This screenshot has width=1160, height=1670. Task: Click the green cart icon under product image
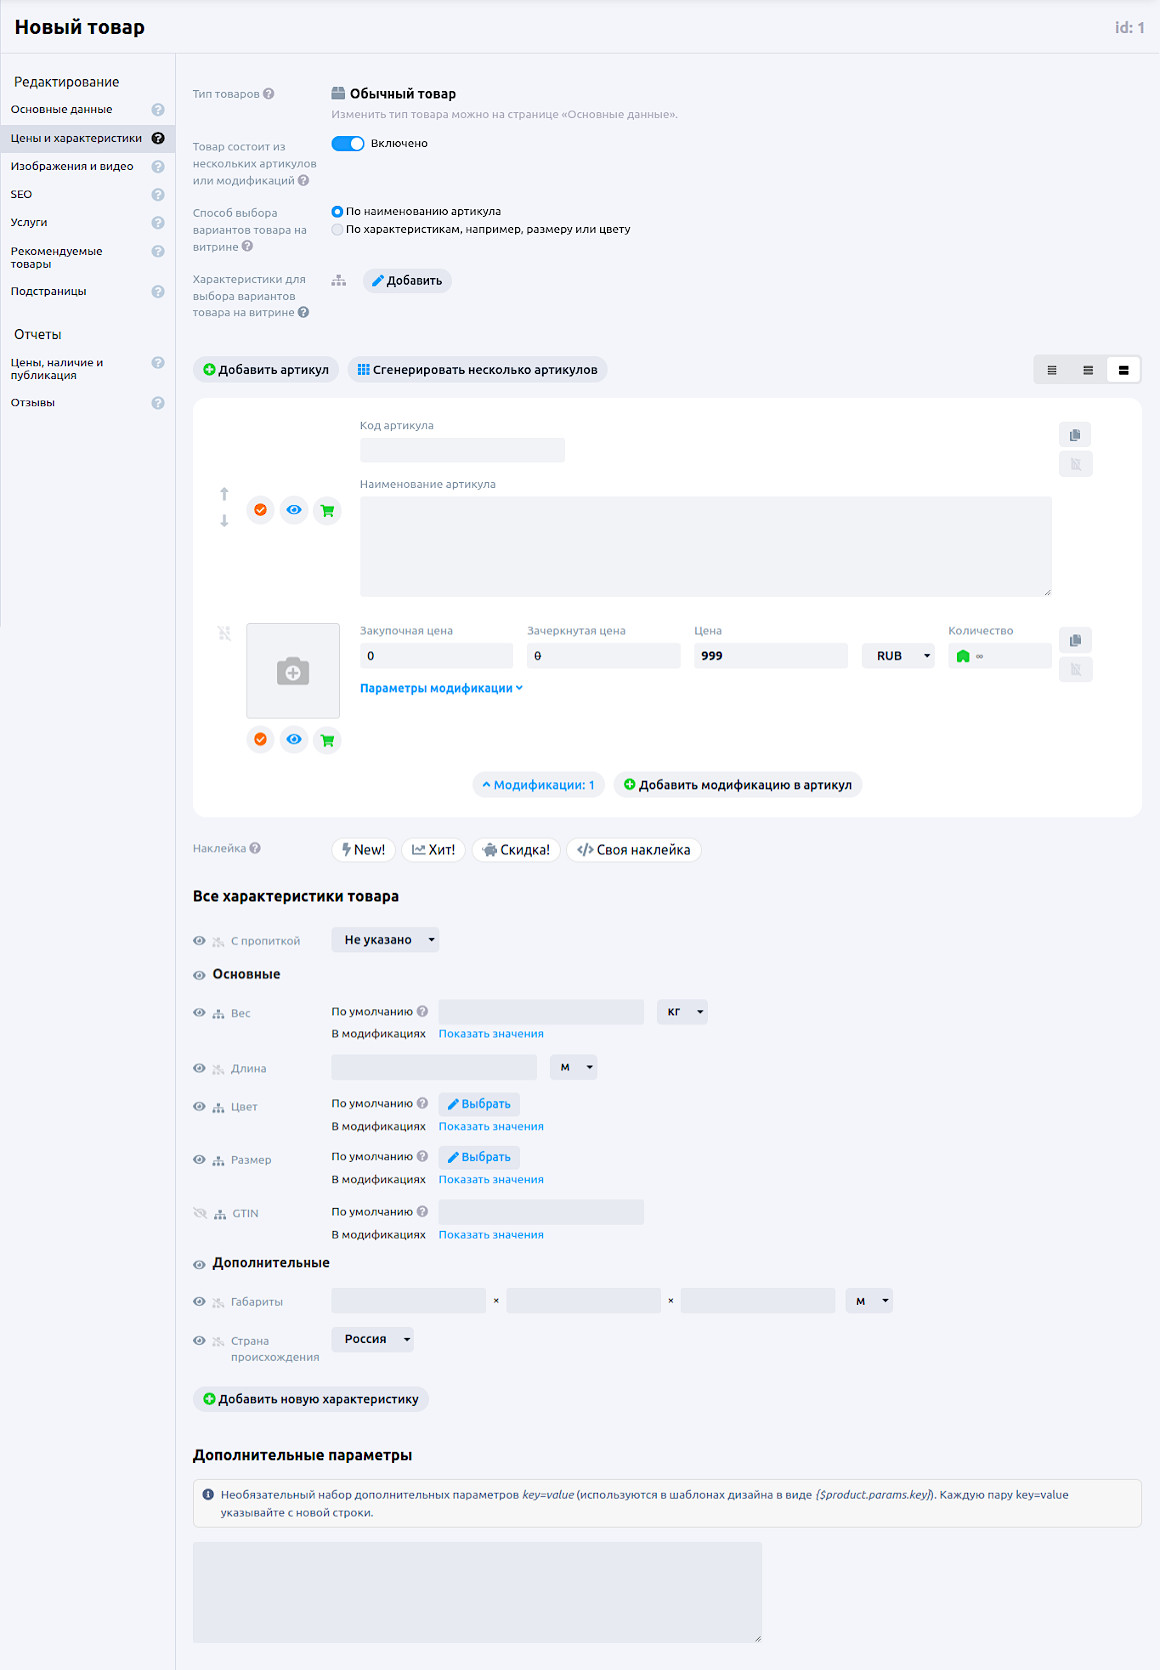click(327, 740)
